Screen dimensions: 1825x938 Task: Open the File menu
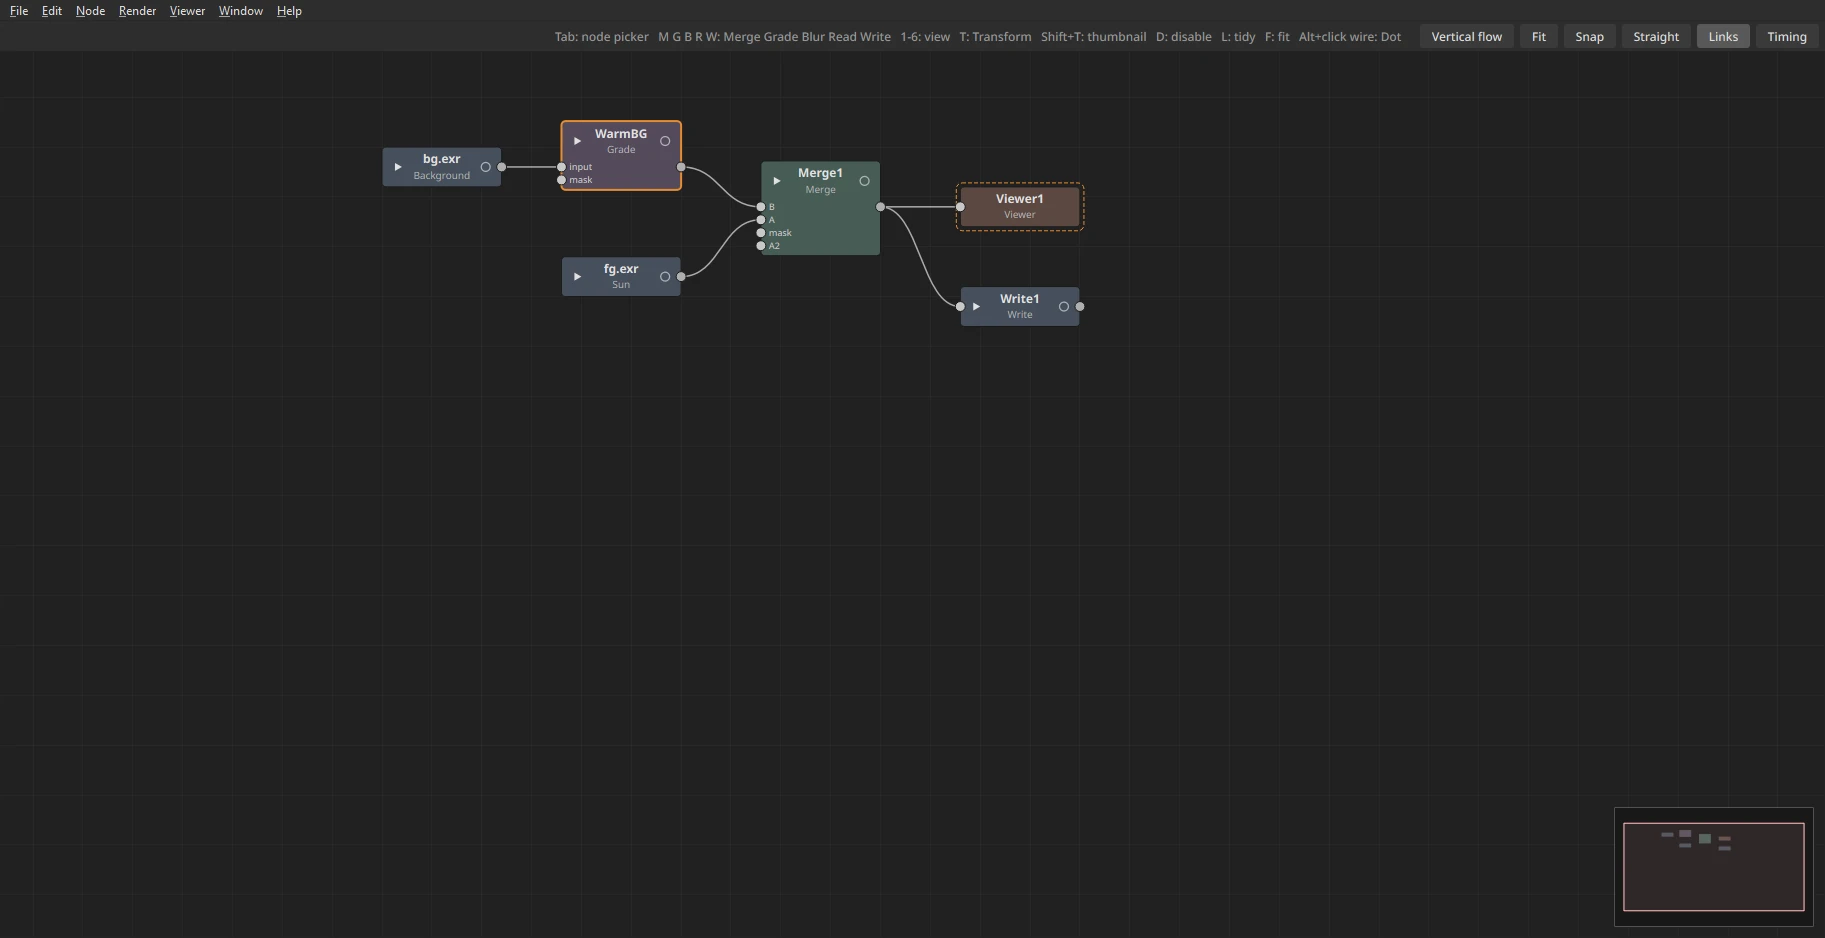click(19, 11)
